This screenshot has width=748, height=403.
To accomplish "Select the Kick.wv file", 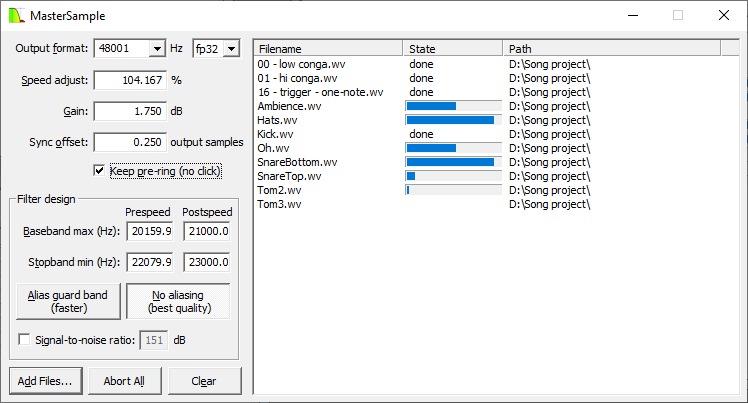I will (275, 134).
